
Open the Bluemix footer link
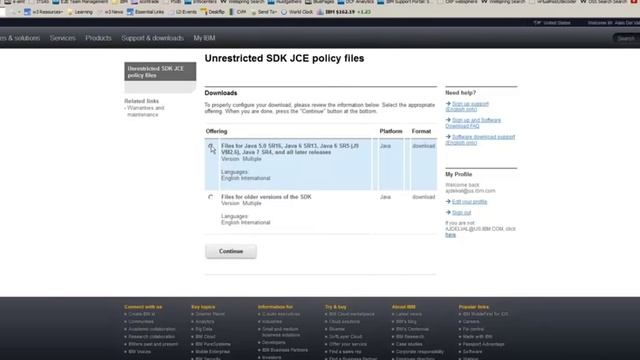[x=337, y=329]
